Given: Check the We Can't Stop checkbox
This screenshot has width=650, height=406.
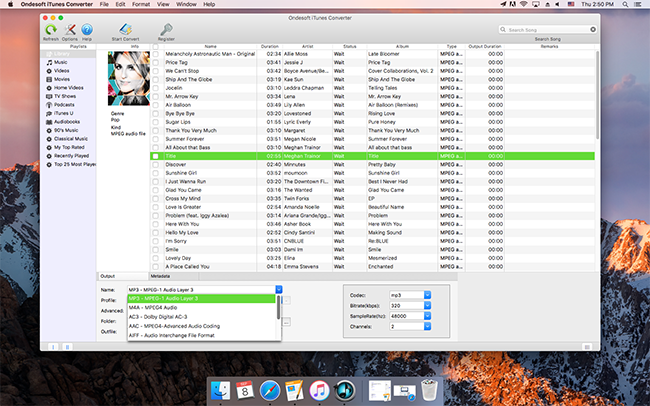Looking at the screenshot, I should coord(155,71).
